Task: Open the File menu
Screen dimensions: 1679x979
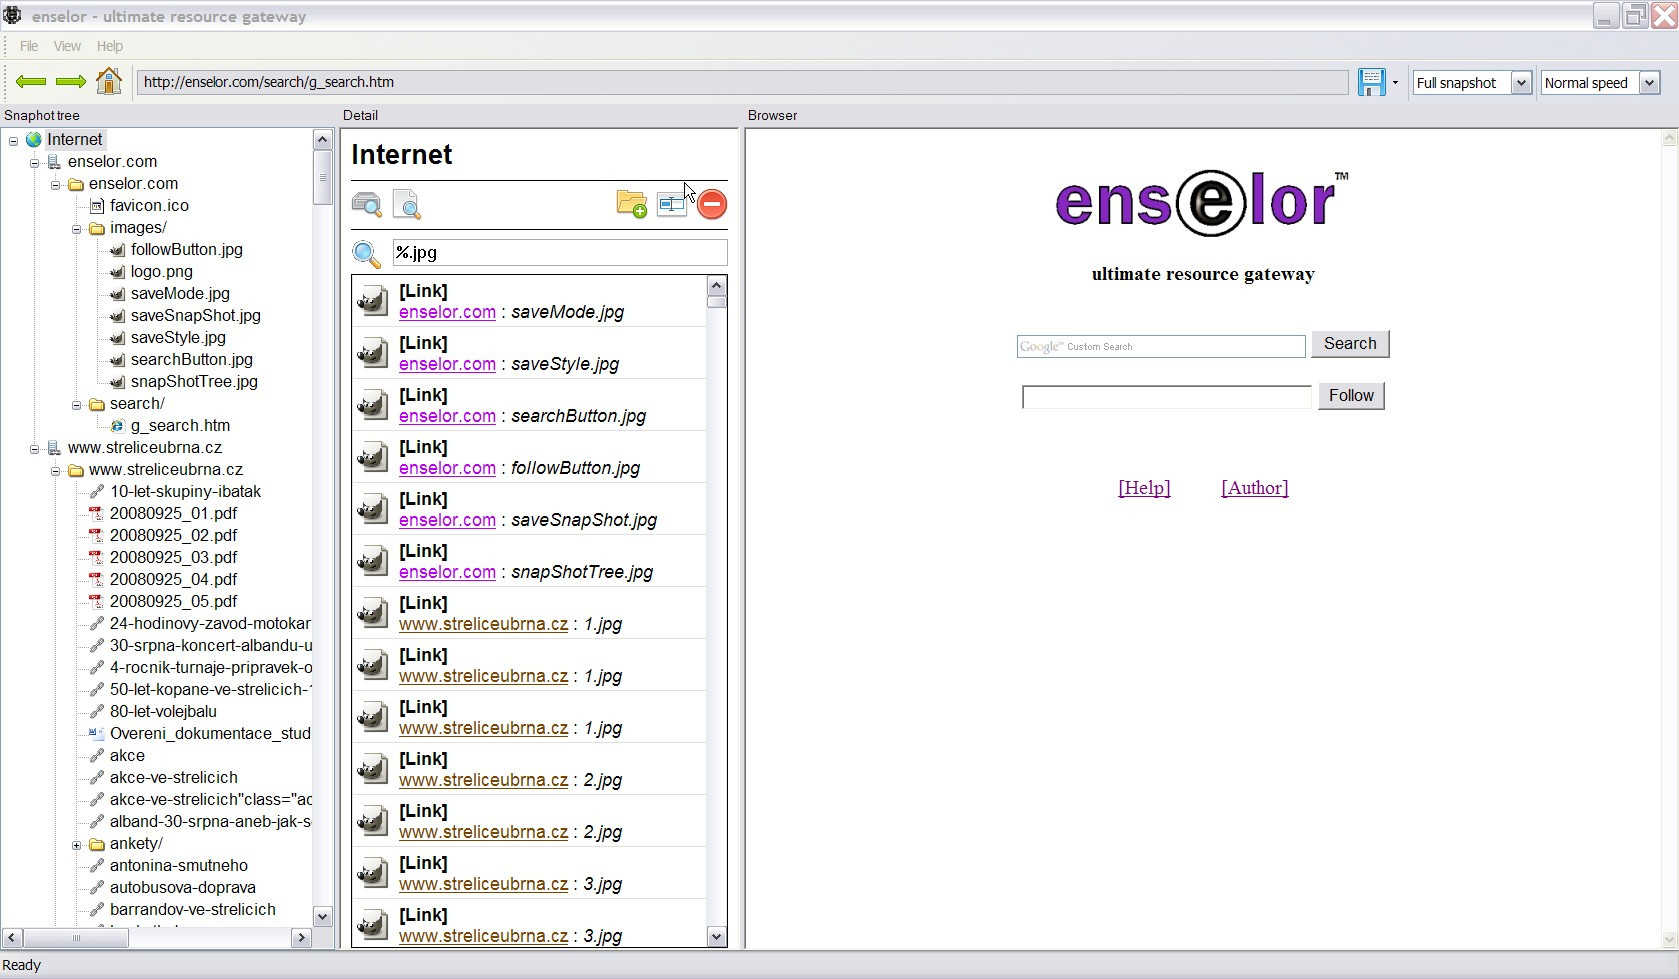Action: click(29, 46)
